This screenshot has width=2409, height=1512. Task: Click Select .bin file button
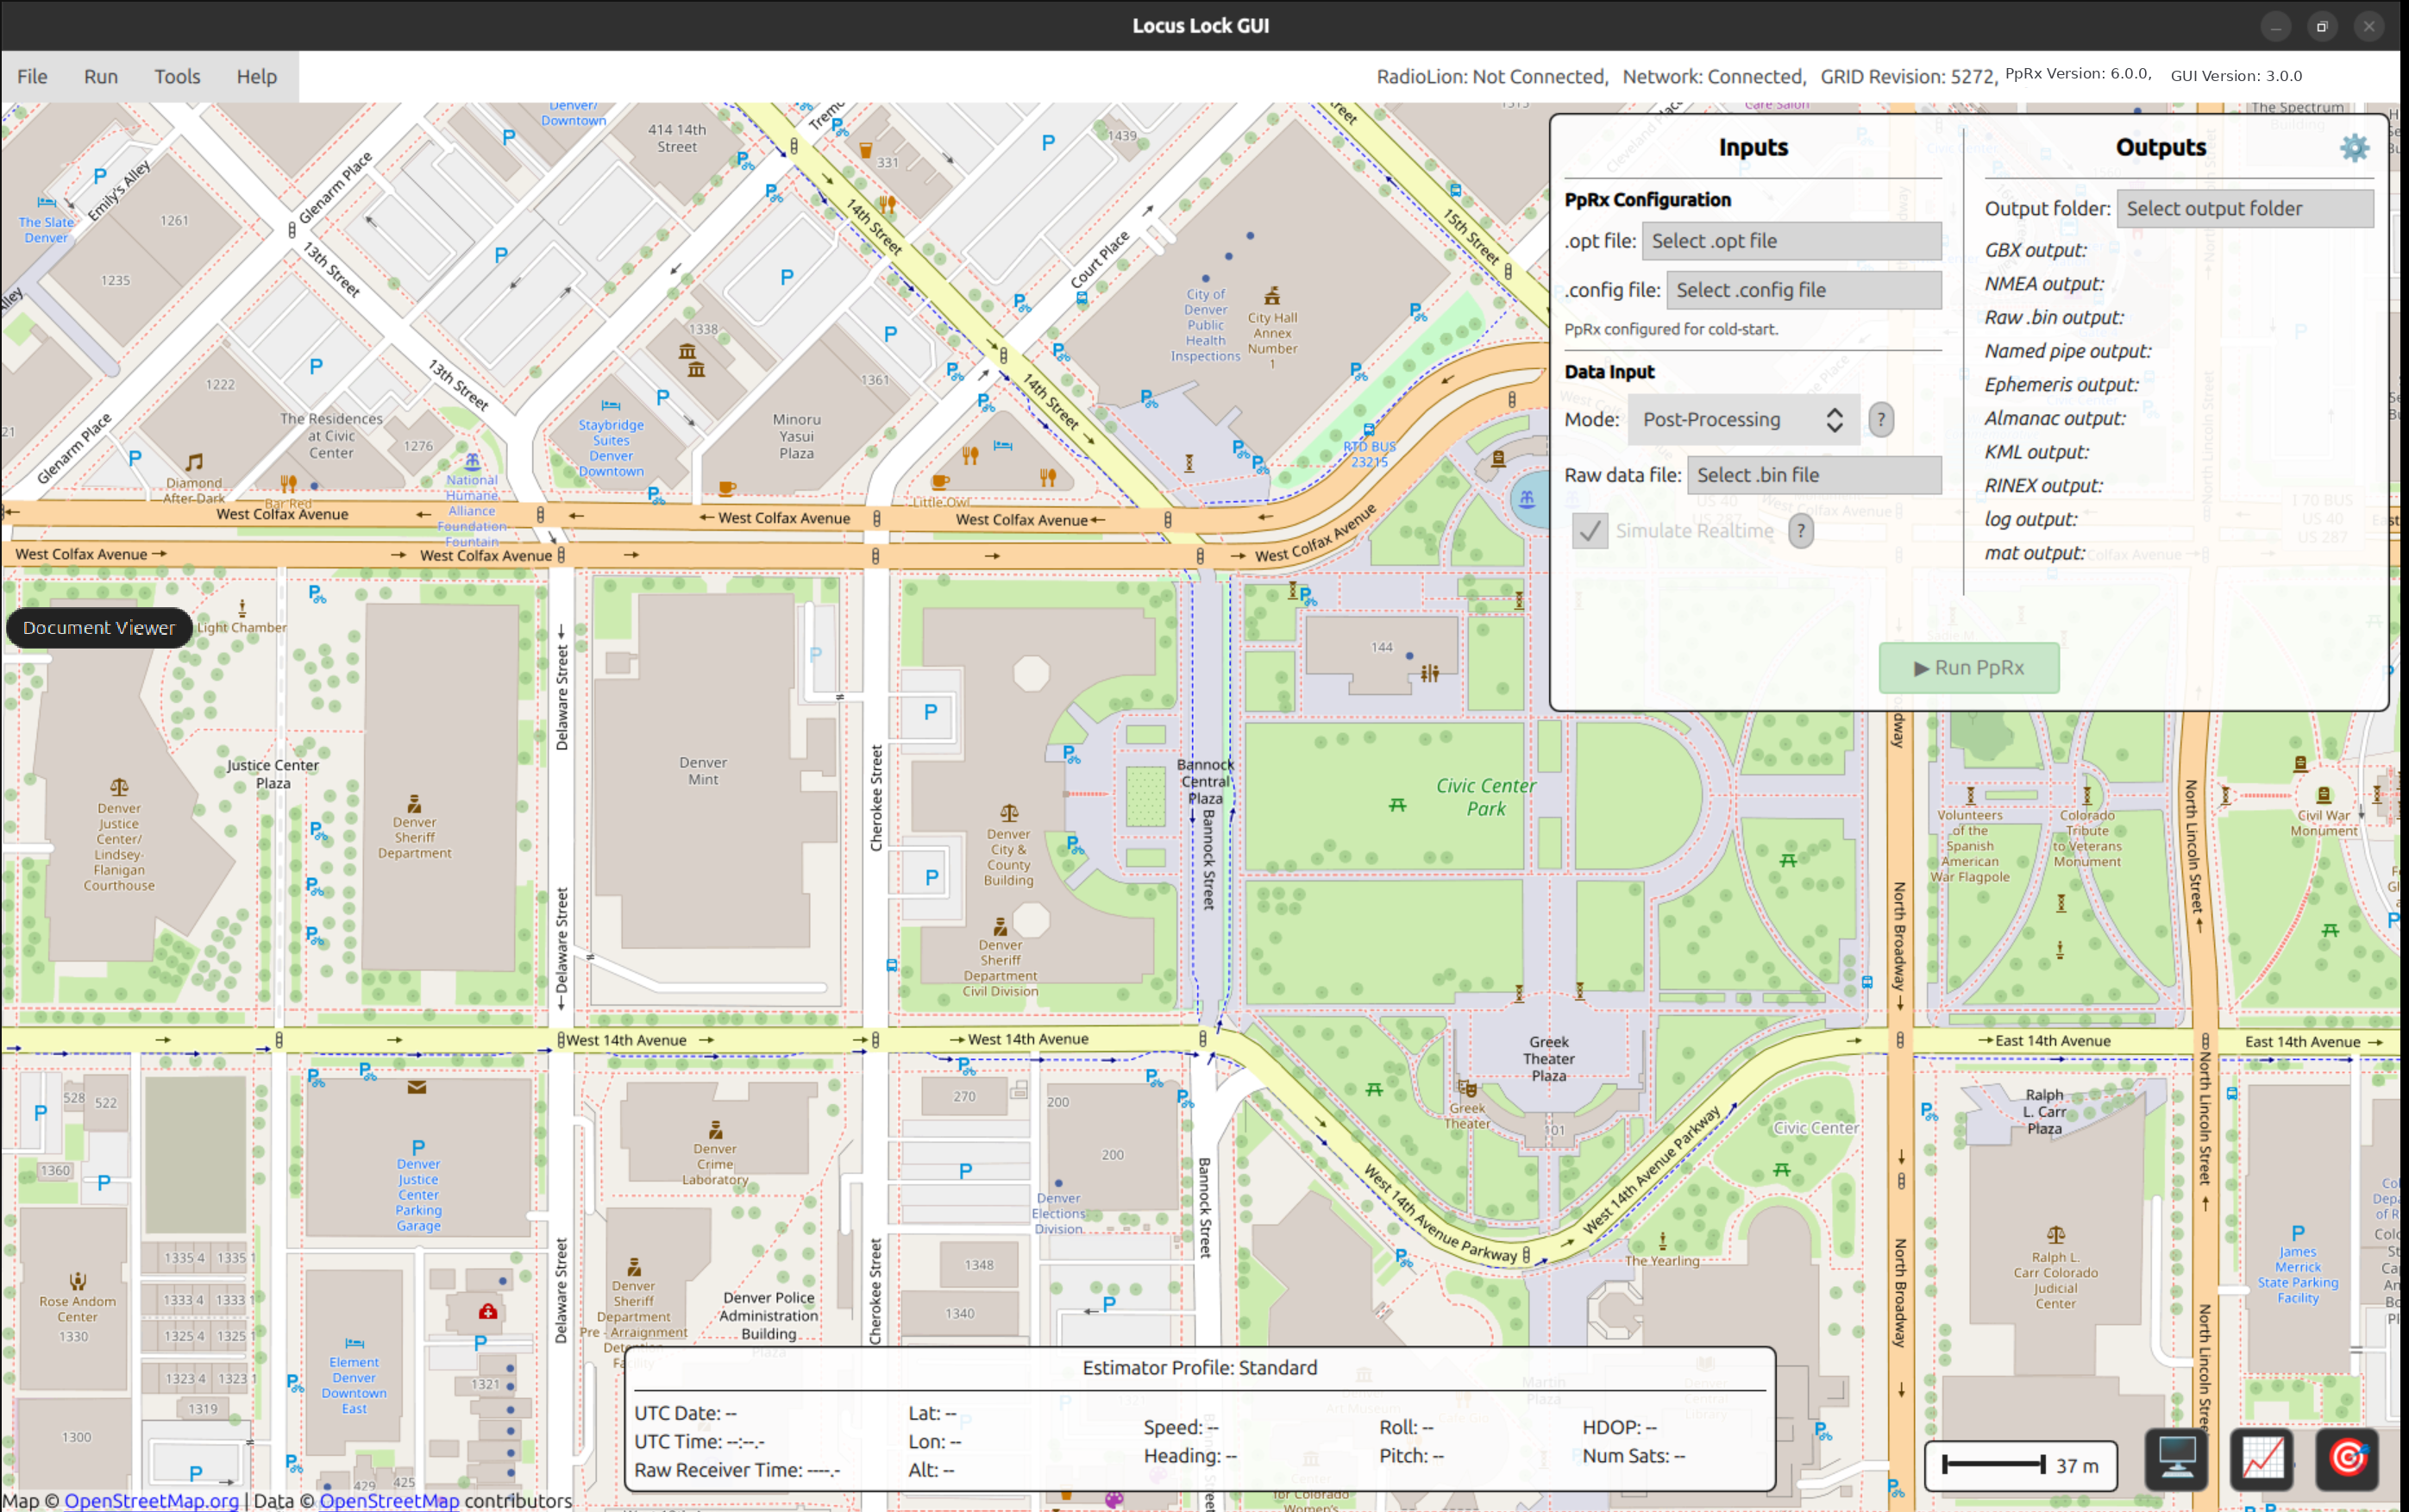point(1814,475)
